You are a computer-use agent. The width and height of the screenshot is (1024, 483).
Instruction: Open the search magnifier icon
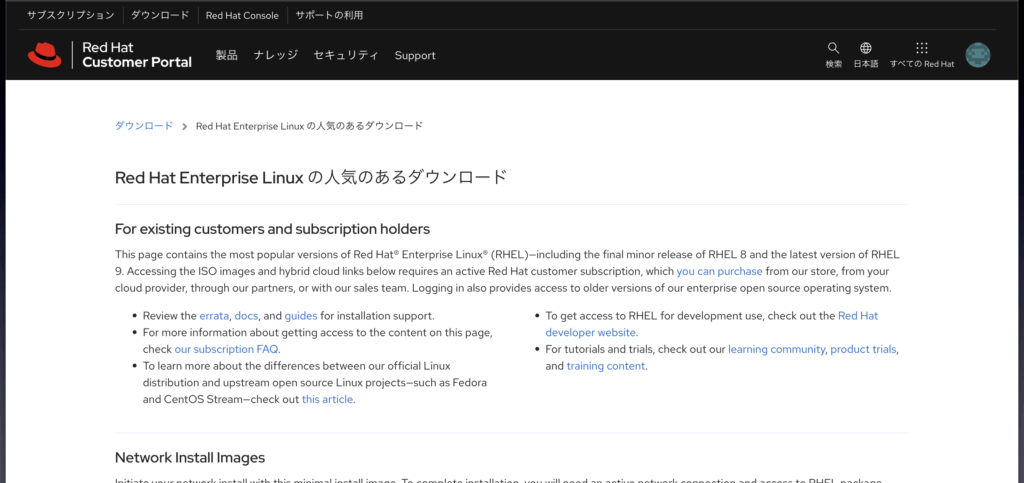click(x=833, y=48)
